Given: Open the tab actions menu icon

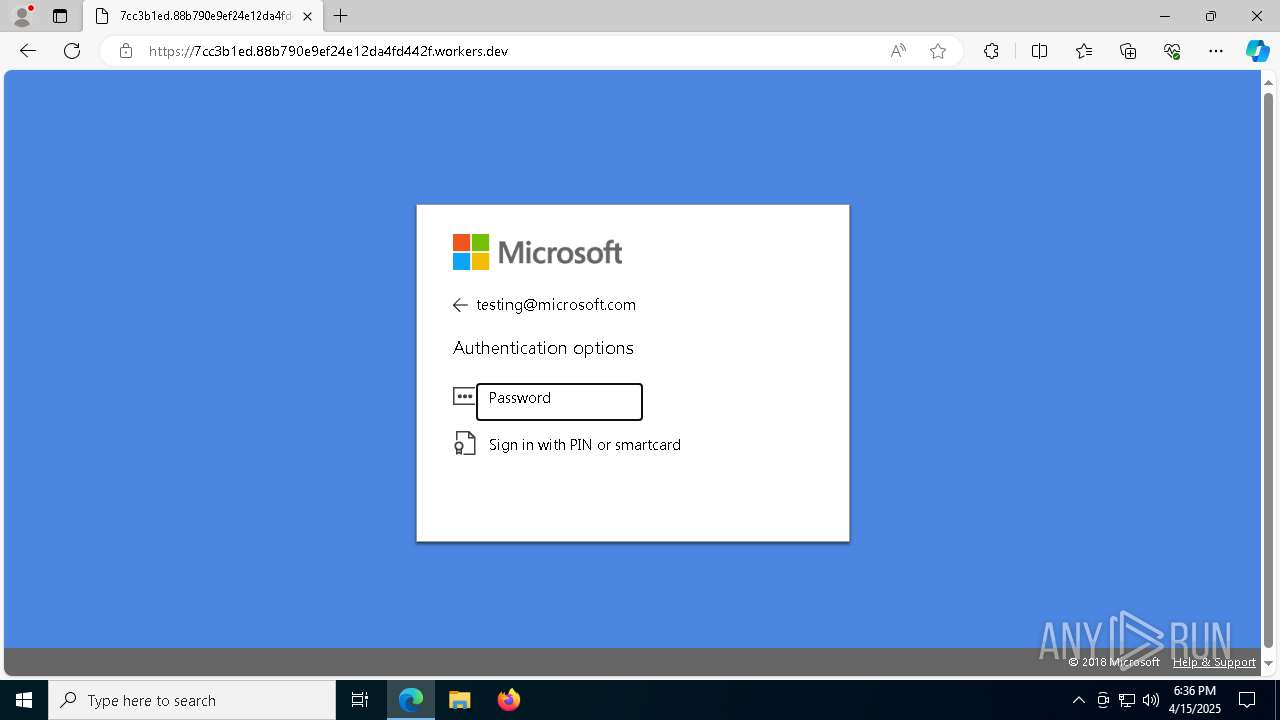Looking at the screenshot, I should (60, 16).
